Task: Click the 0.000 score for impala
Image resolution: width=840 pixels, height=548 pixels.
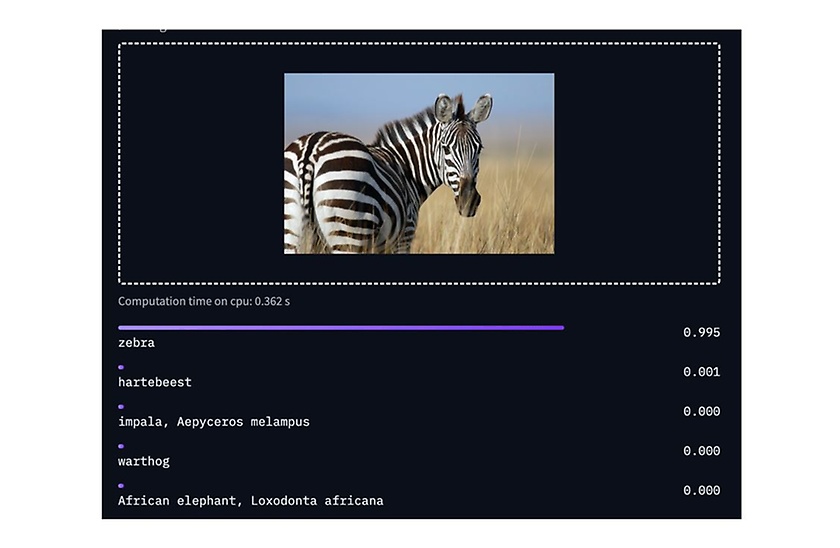Action: [701, 411]
